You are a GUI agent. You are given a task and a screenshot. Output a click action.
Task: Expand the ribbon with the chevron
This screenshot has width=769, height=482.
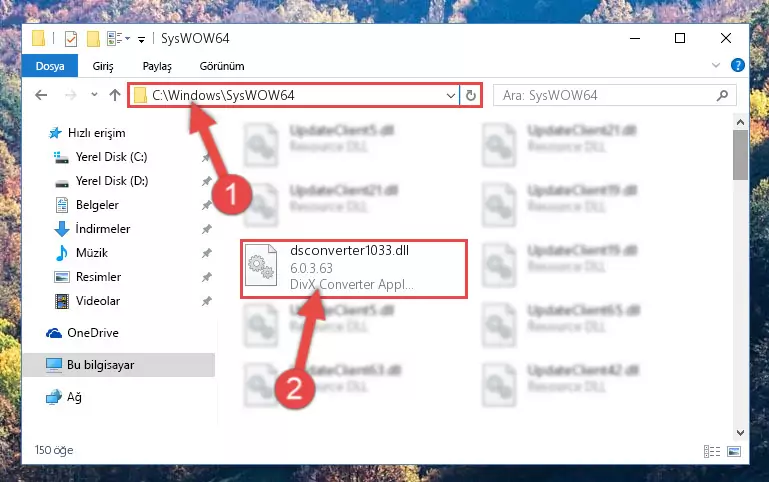click(x=716, y=65)
